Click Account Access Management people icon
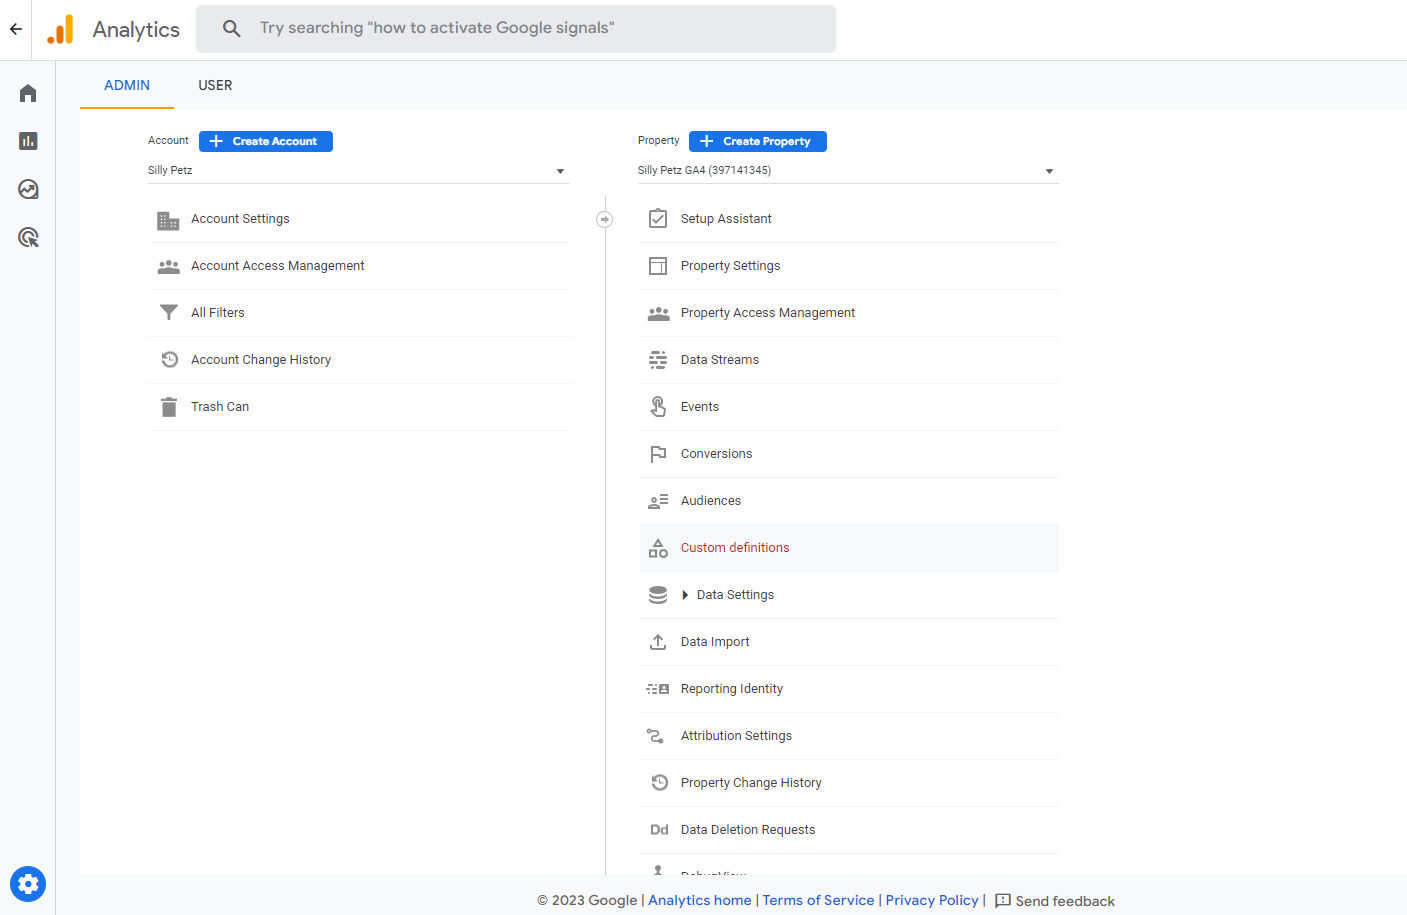The image size is (1407, 915). 168,267
